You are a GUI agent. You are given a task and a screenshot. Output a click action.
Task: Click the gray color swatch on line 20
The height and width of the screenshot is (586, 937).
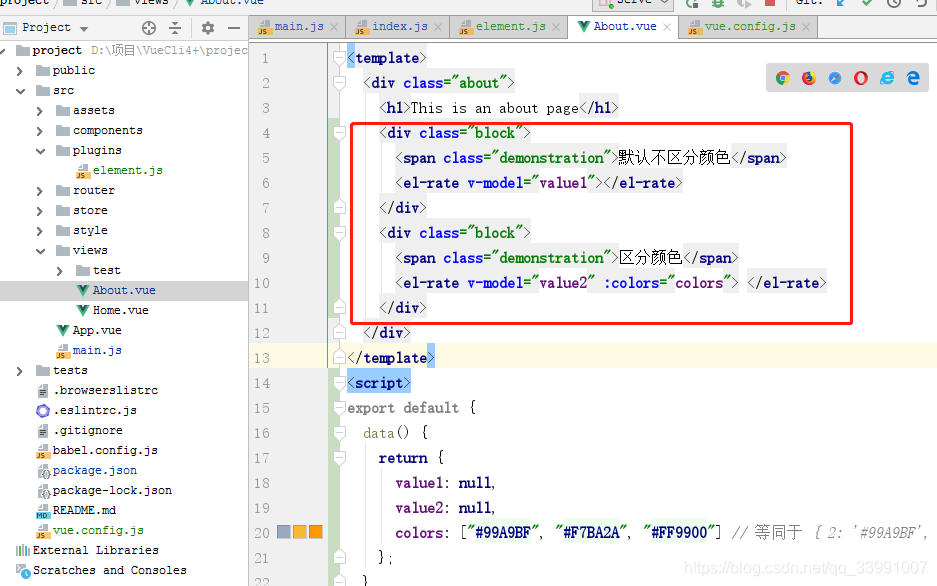pyautogui.click(x=284, y=532)
